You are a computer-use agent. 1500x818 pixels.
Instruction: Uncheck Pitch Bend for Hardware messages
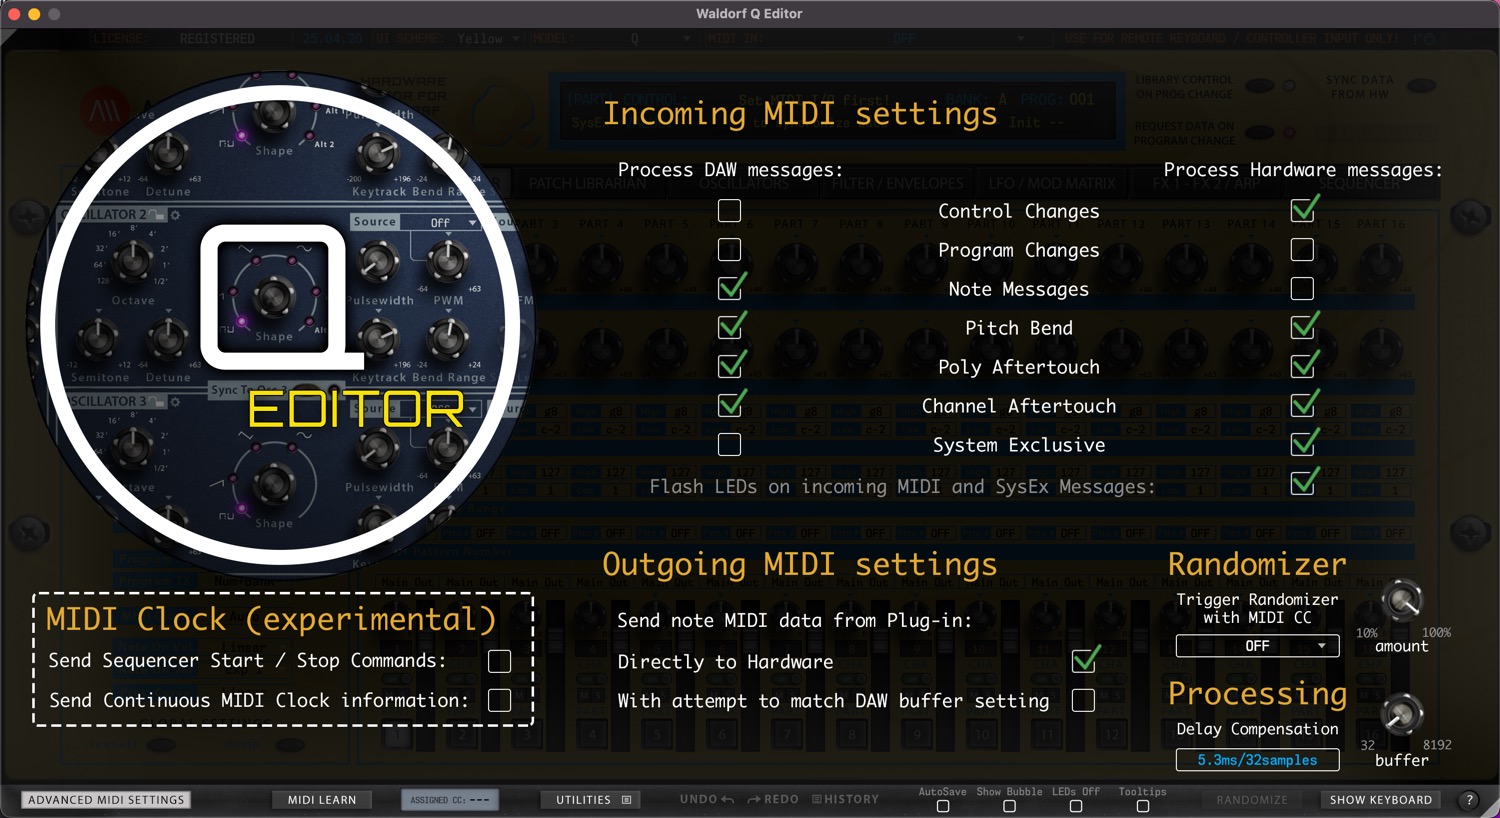tap(1302, 328)
